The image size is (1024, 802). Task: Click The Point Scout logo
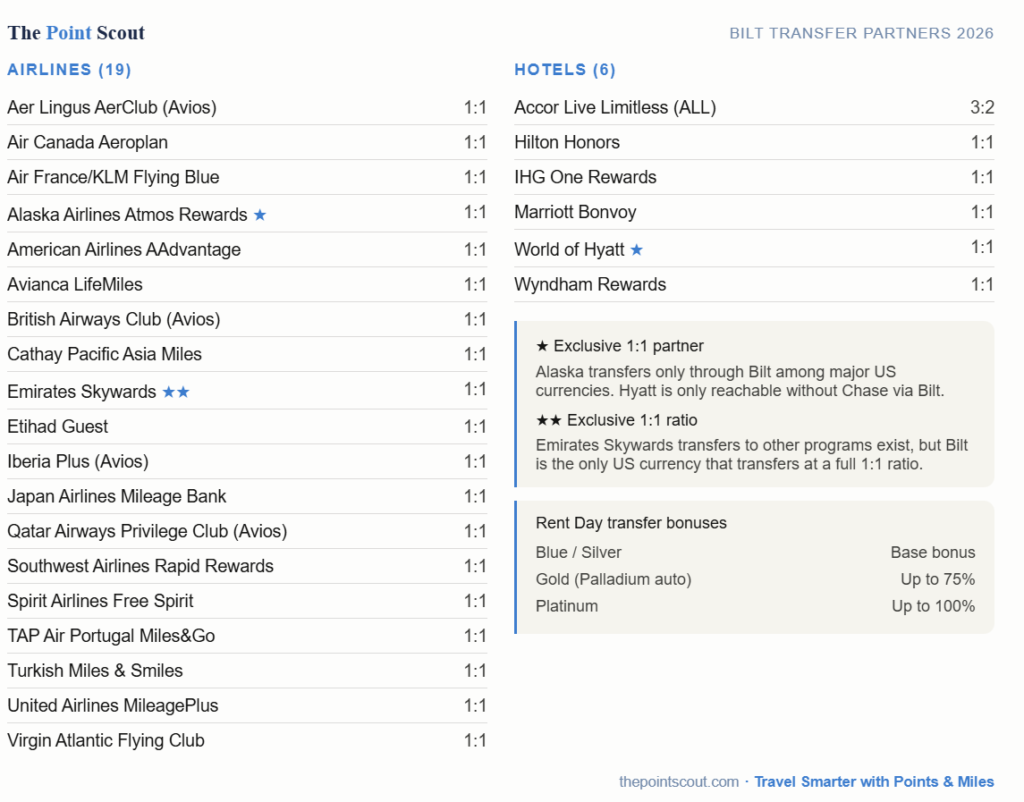[76, 33]
